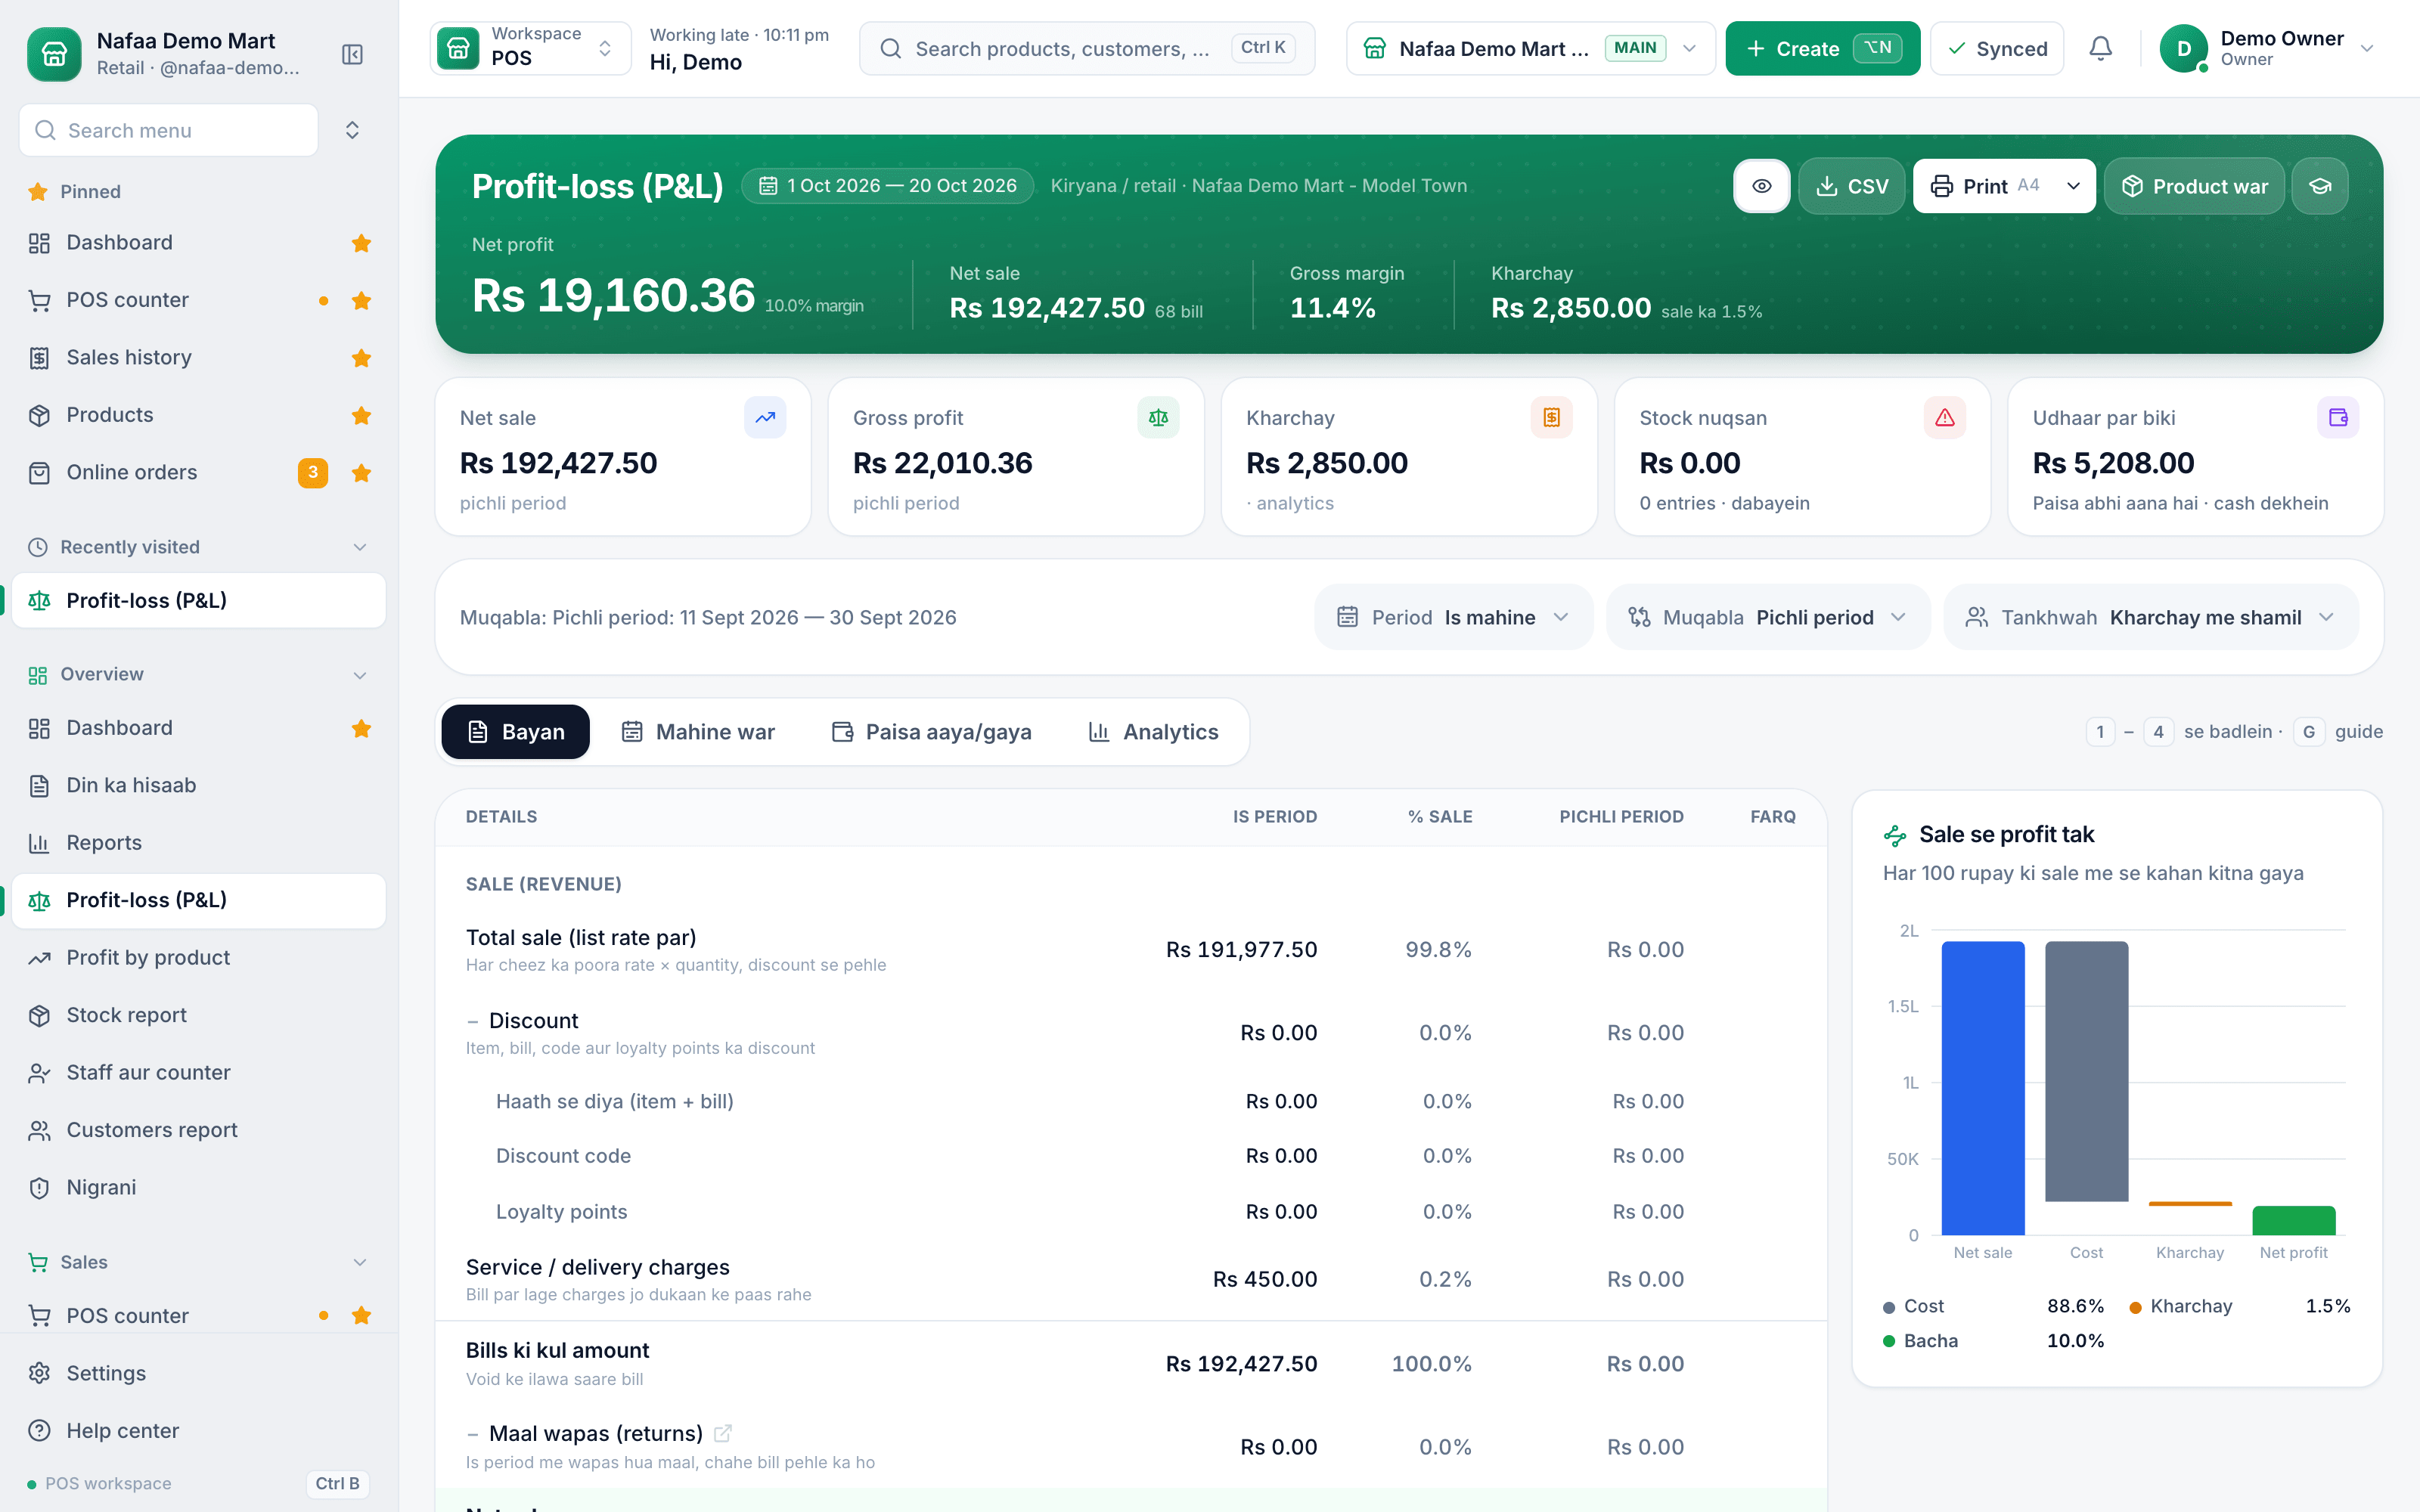Image resolution: width=2420 pixels, height=1512 pixels.
Task: Select the Bayan tab
Action: [x=516, y=732]
